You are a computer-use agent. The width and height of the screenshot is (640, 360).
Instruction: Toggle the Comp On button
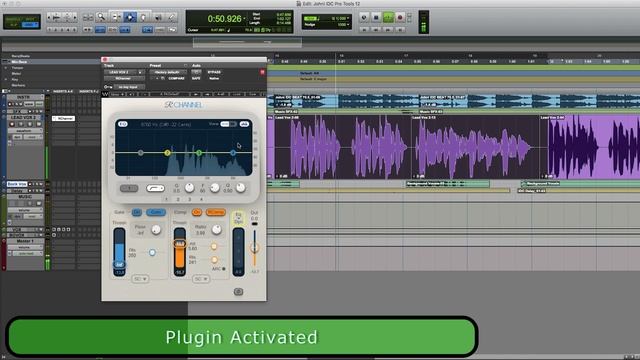[x=197, y=212]
